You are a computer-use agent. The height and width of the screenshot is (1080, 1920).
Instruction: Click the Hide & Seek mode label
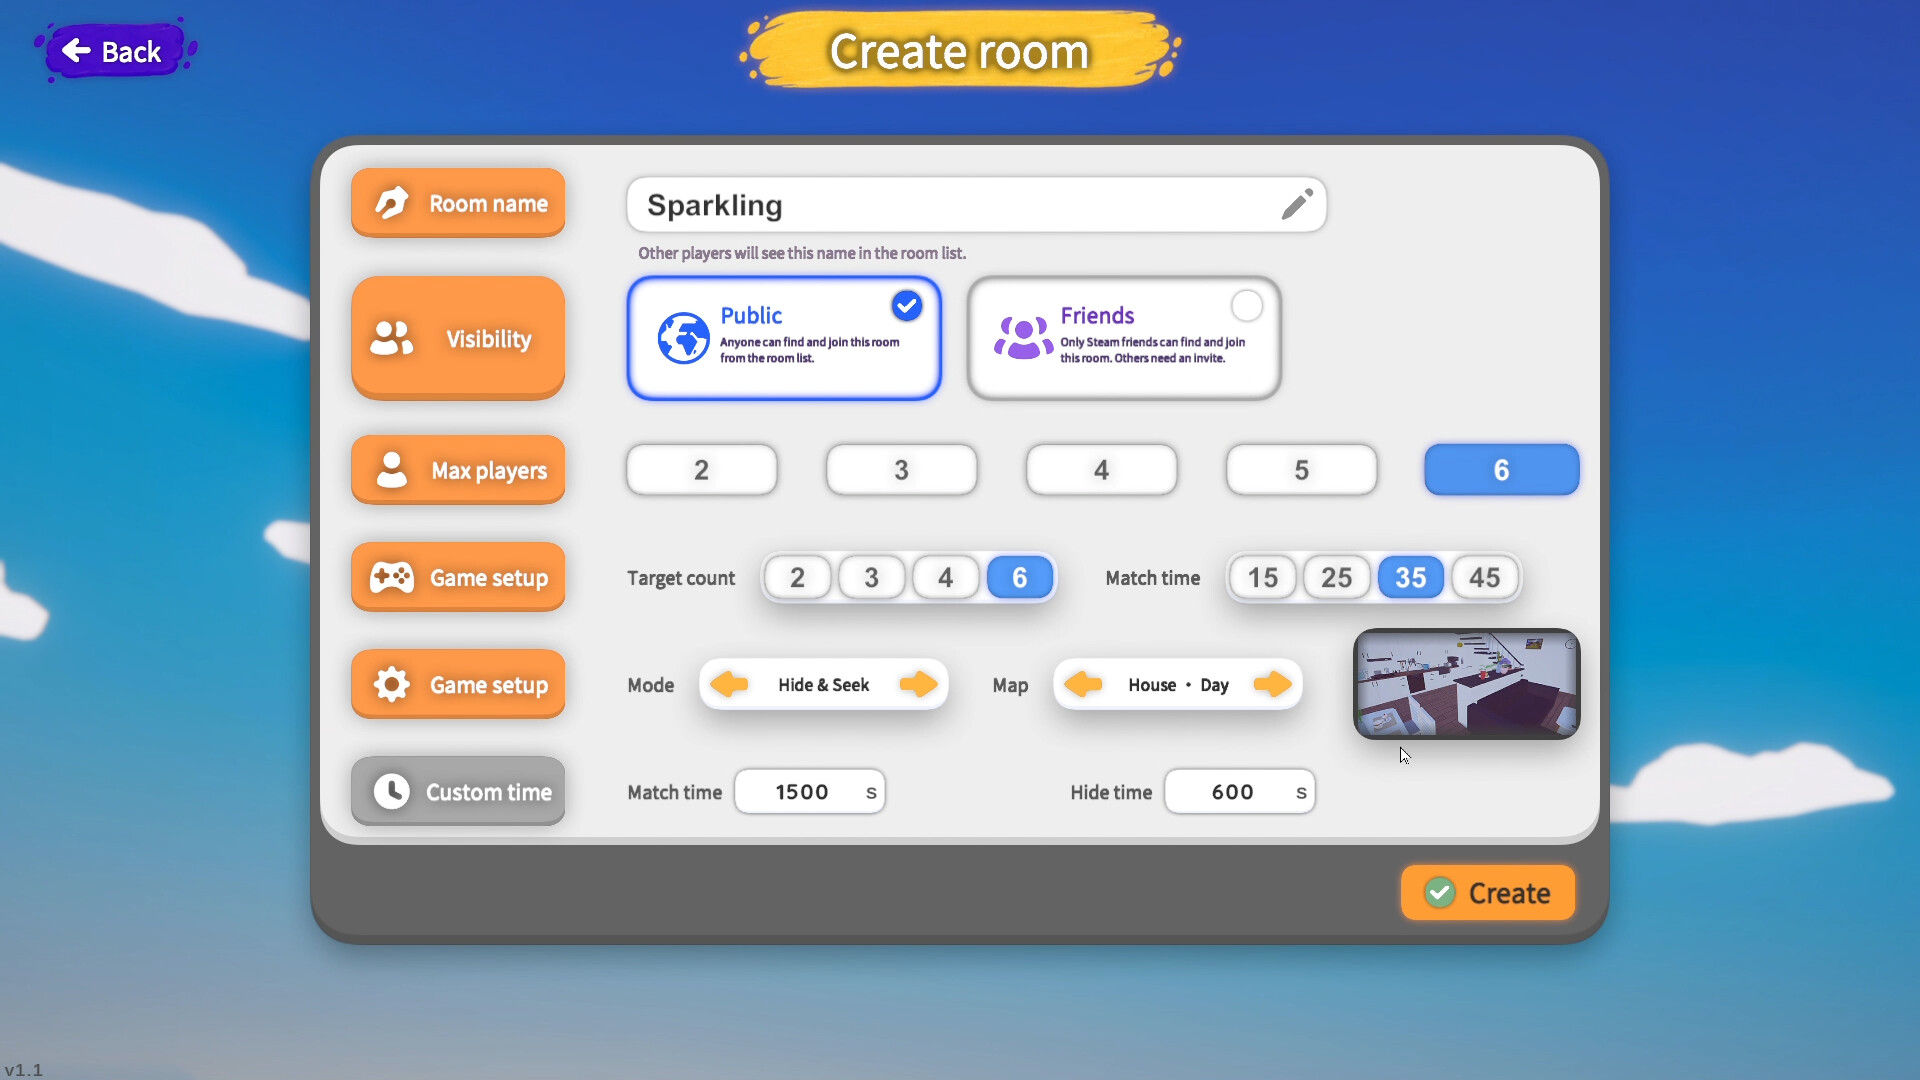coord(824,685)
